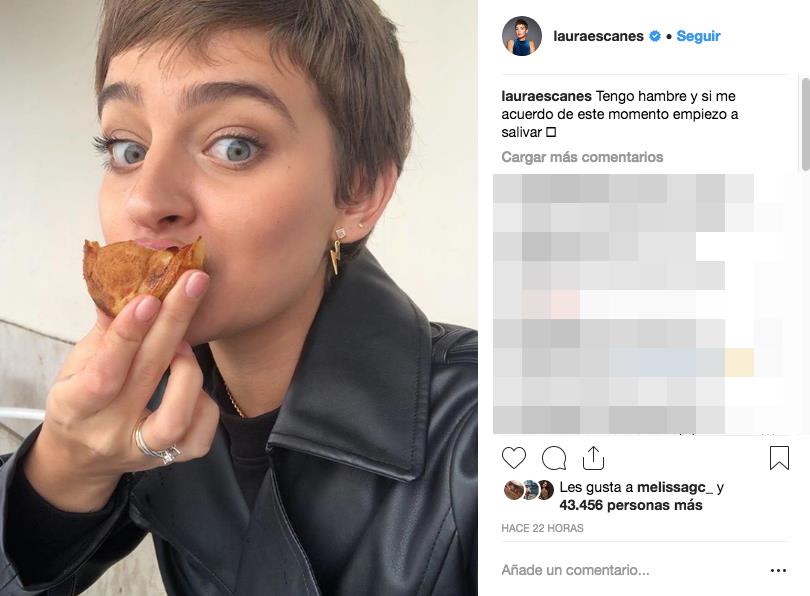810x596 pixels.
Task: Open melissagc_ profile from likes
Action: point(678,487)
